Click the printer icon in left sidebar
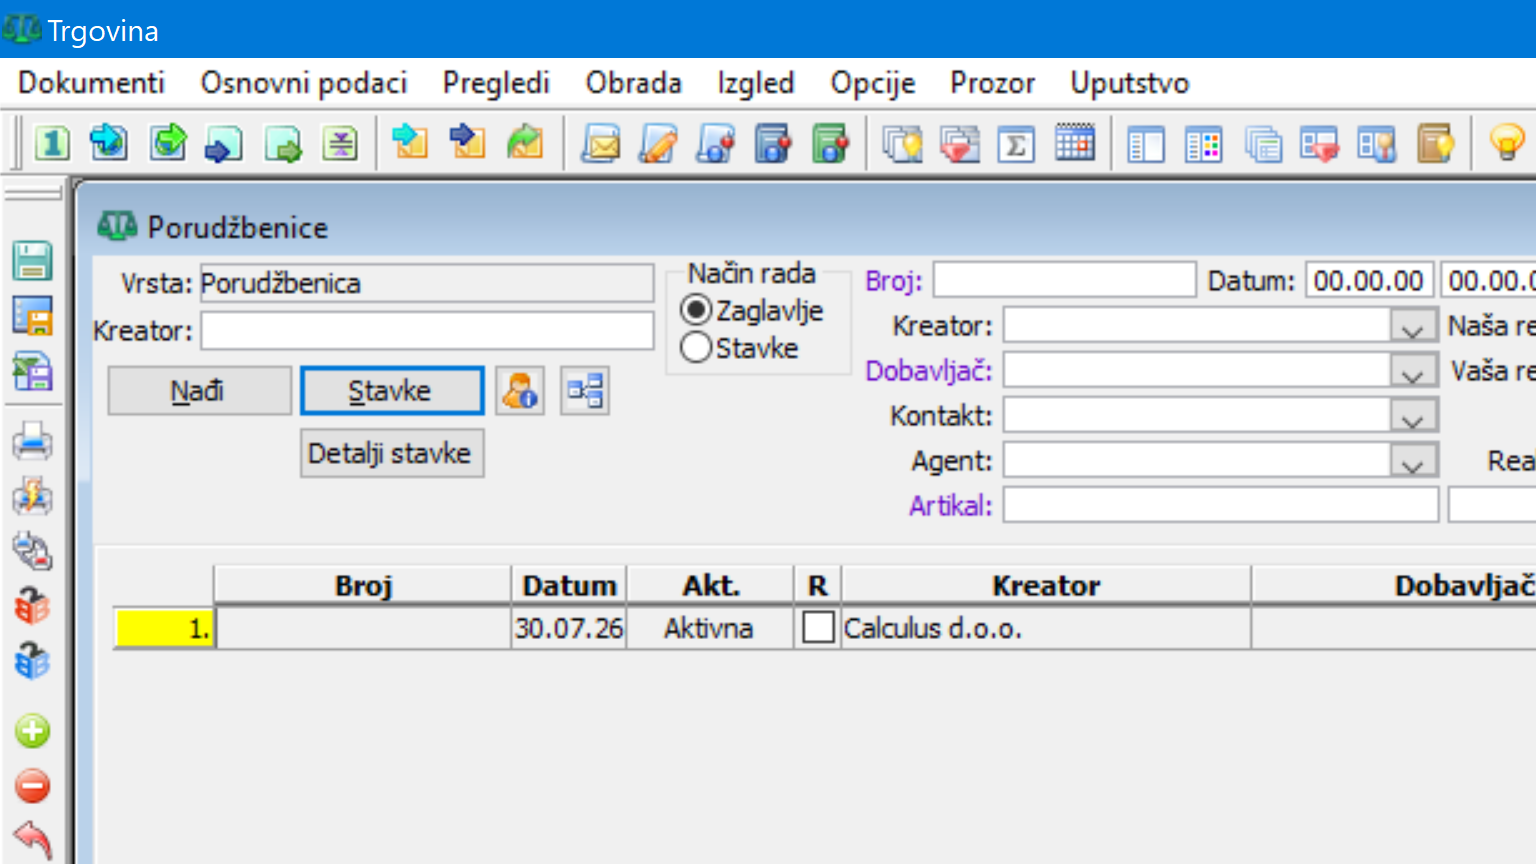 pyautogui.click(x=33, y=441)
